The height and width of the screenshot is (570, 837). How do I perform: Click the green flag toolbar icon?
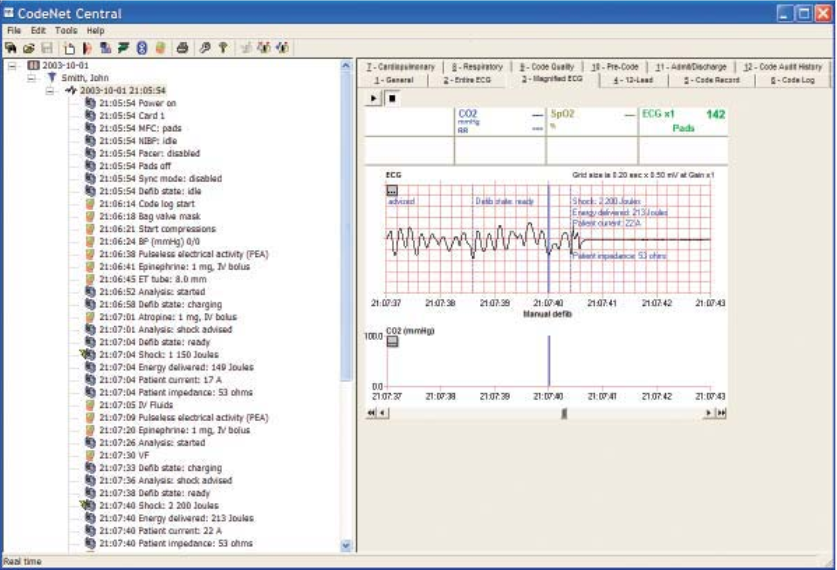(x=123, y=48)
